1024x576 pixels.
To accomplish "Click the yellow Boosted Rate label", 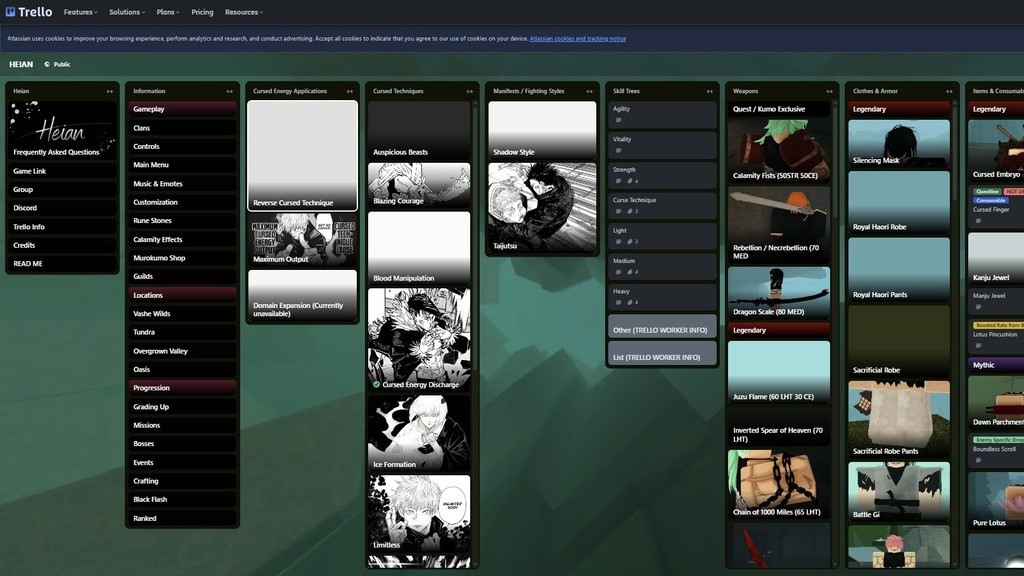I will click(998, 325).
